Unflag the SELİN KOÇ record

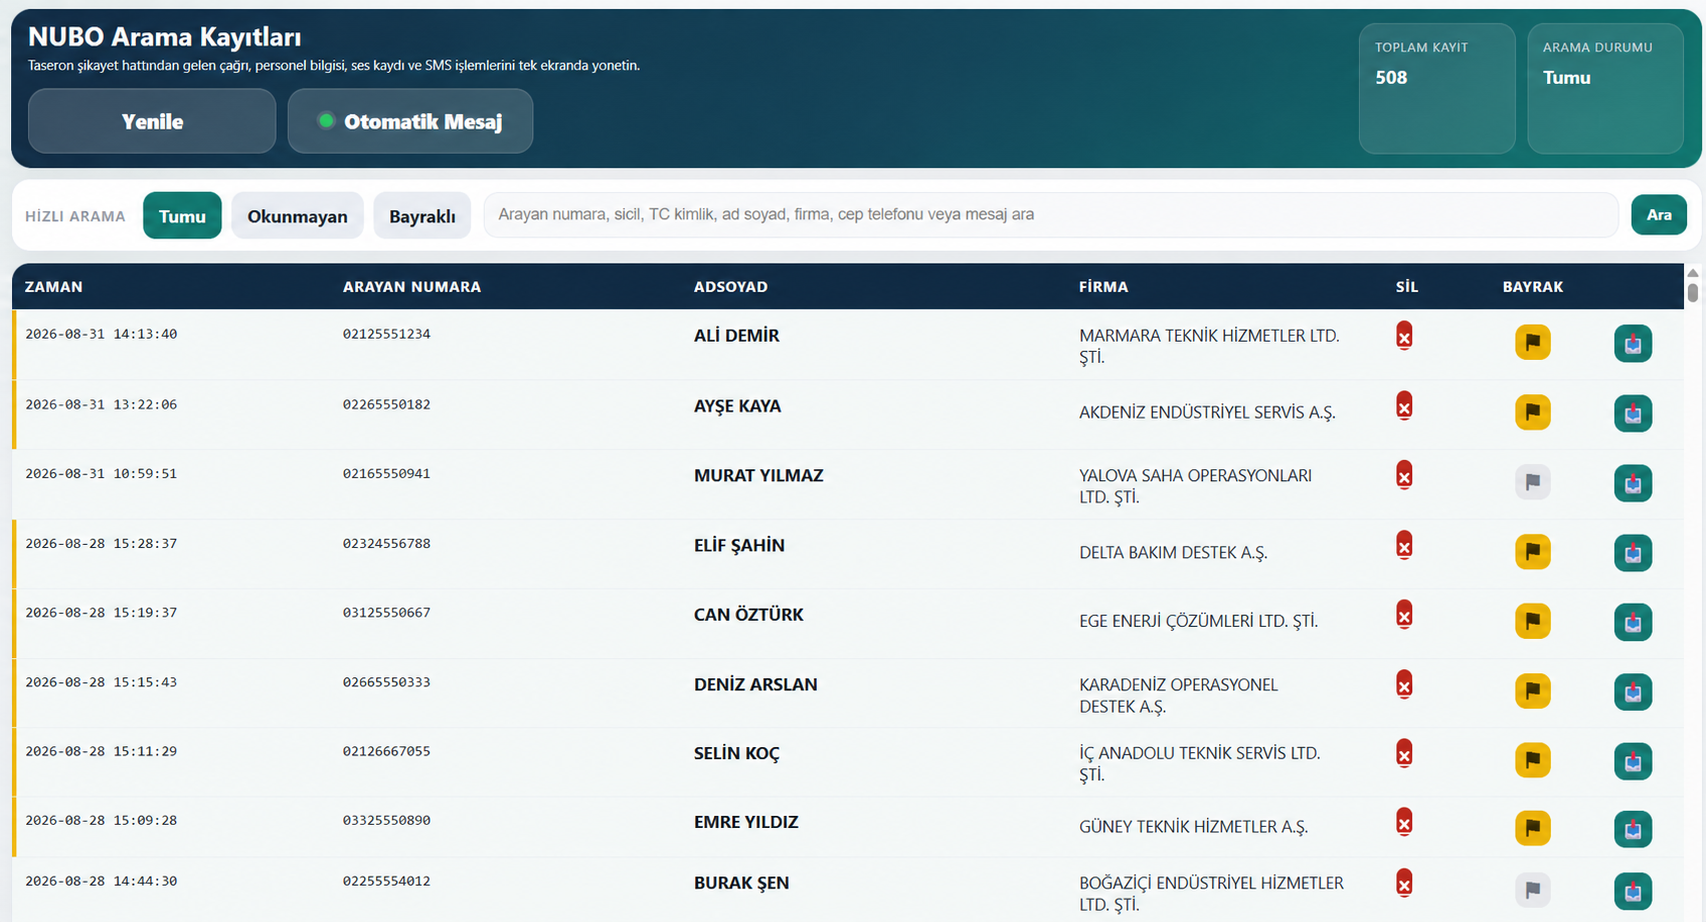pyautogui.click(x=1533, y=760)
